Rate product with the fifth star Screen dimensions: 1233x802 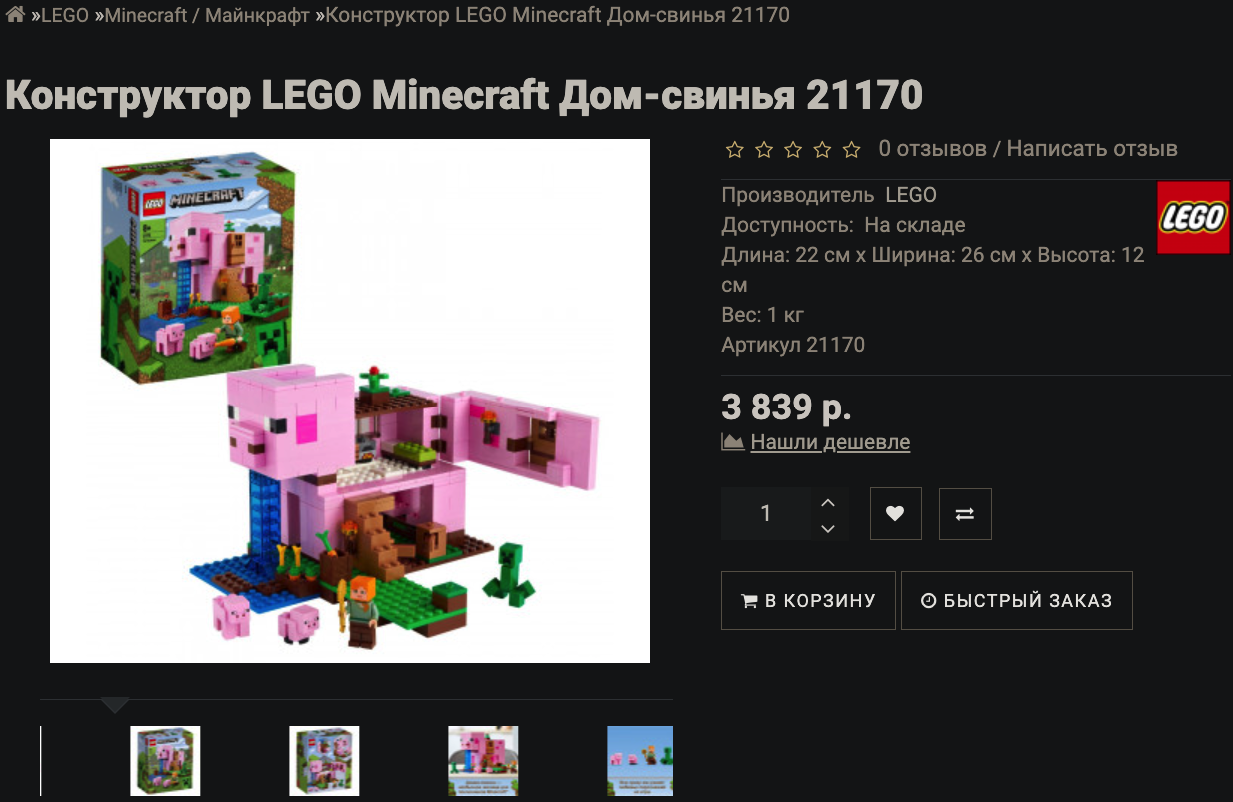pyautogui.click(x=851, y=150)
